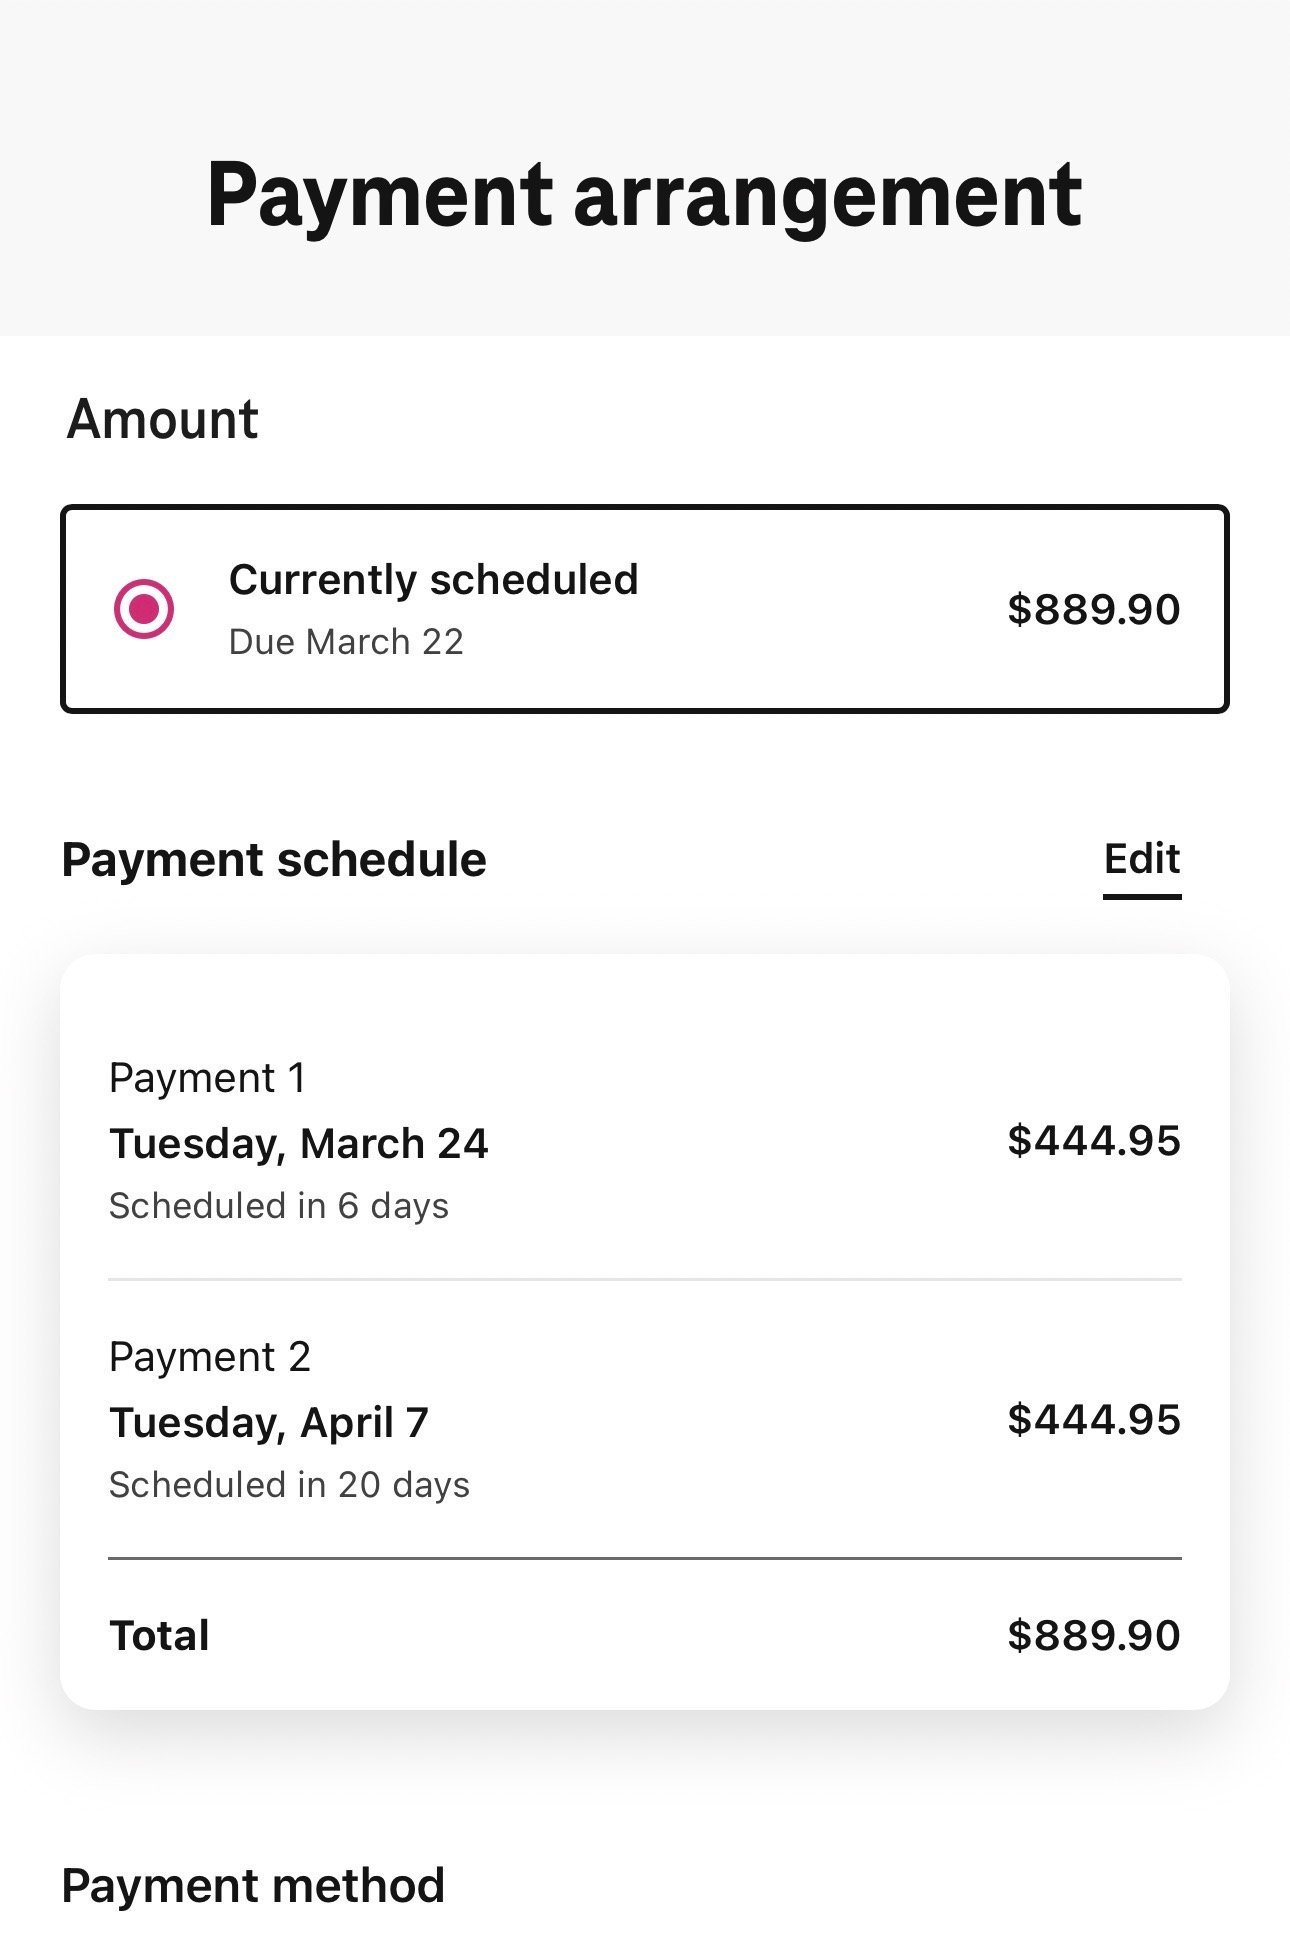The width and height of the screenshot is (1290, 1951).
Task: Click the Scheduled in 6 days text
Action: tap(278, 1206)
